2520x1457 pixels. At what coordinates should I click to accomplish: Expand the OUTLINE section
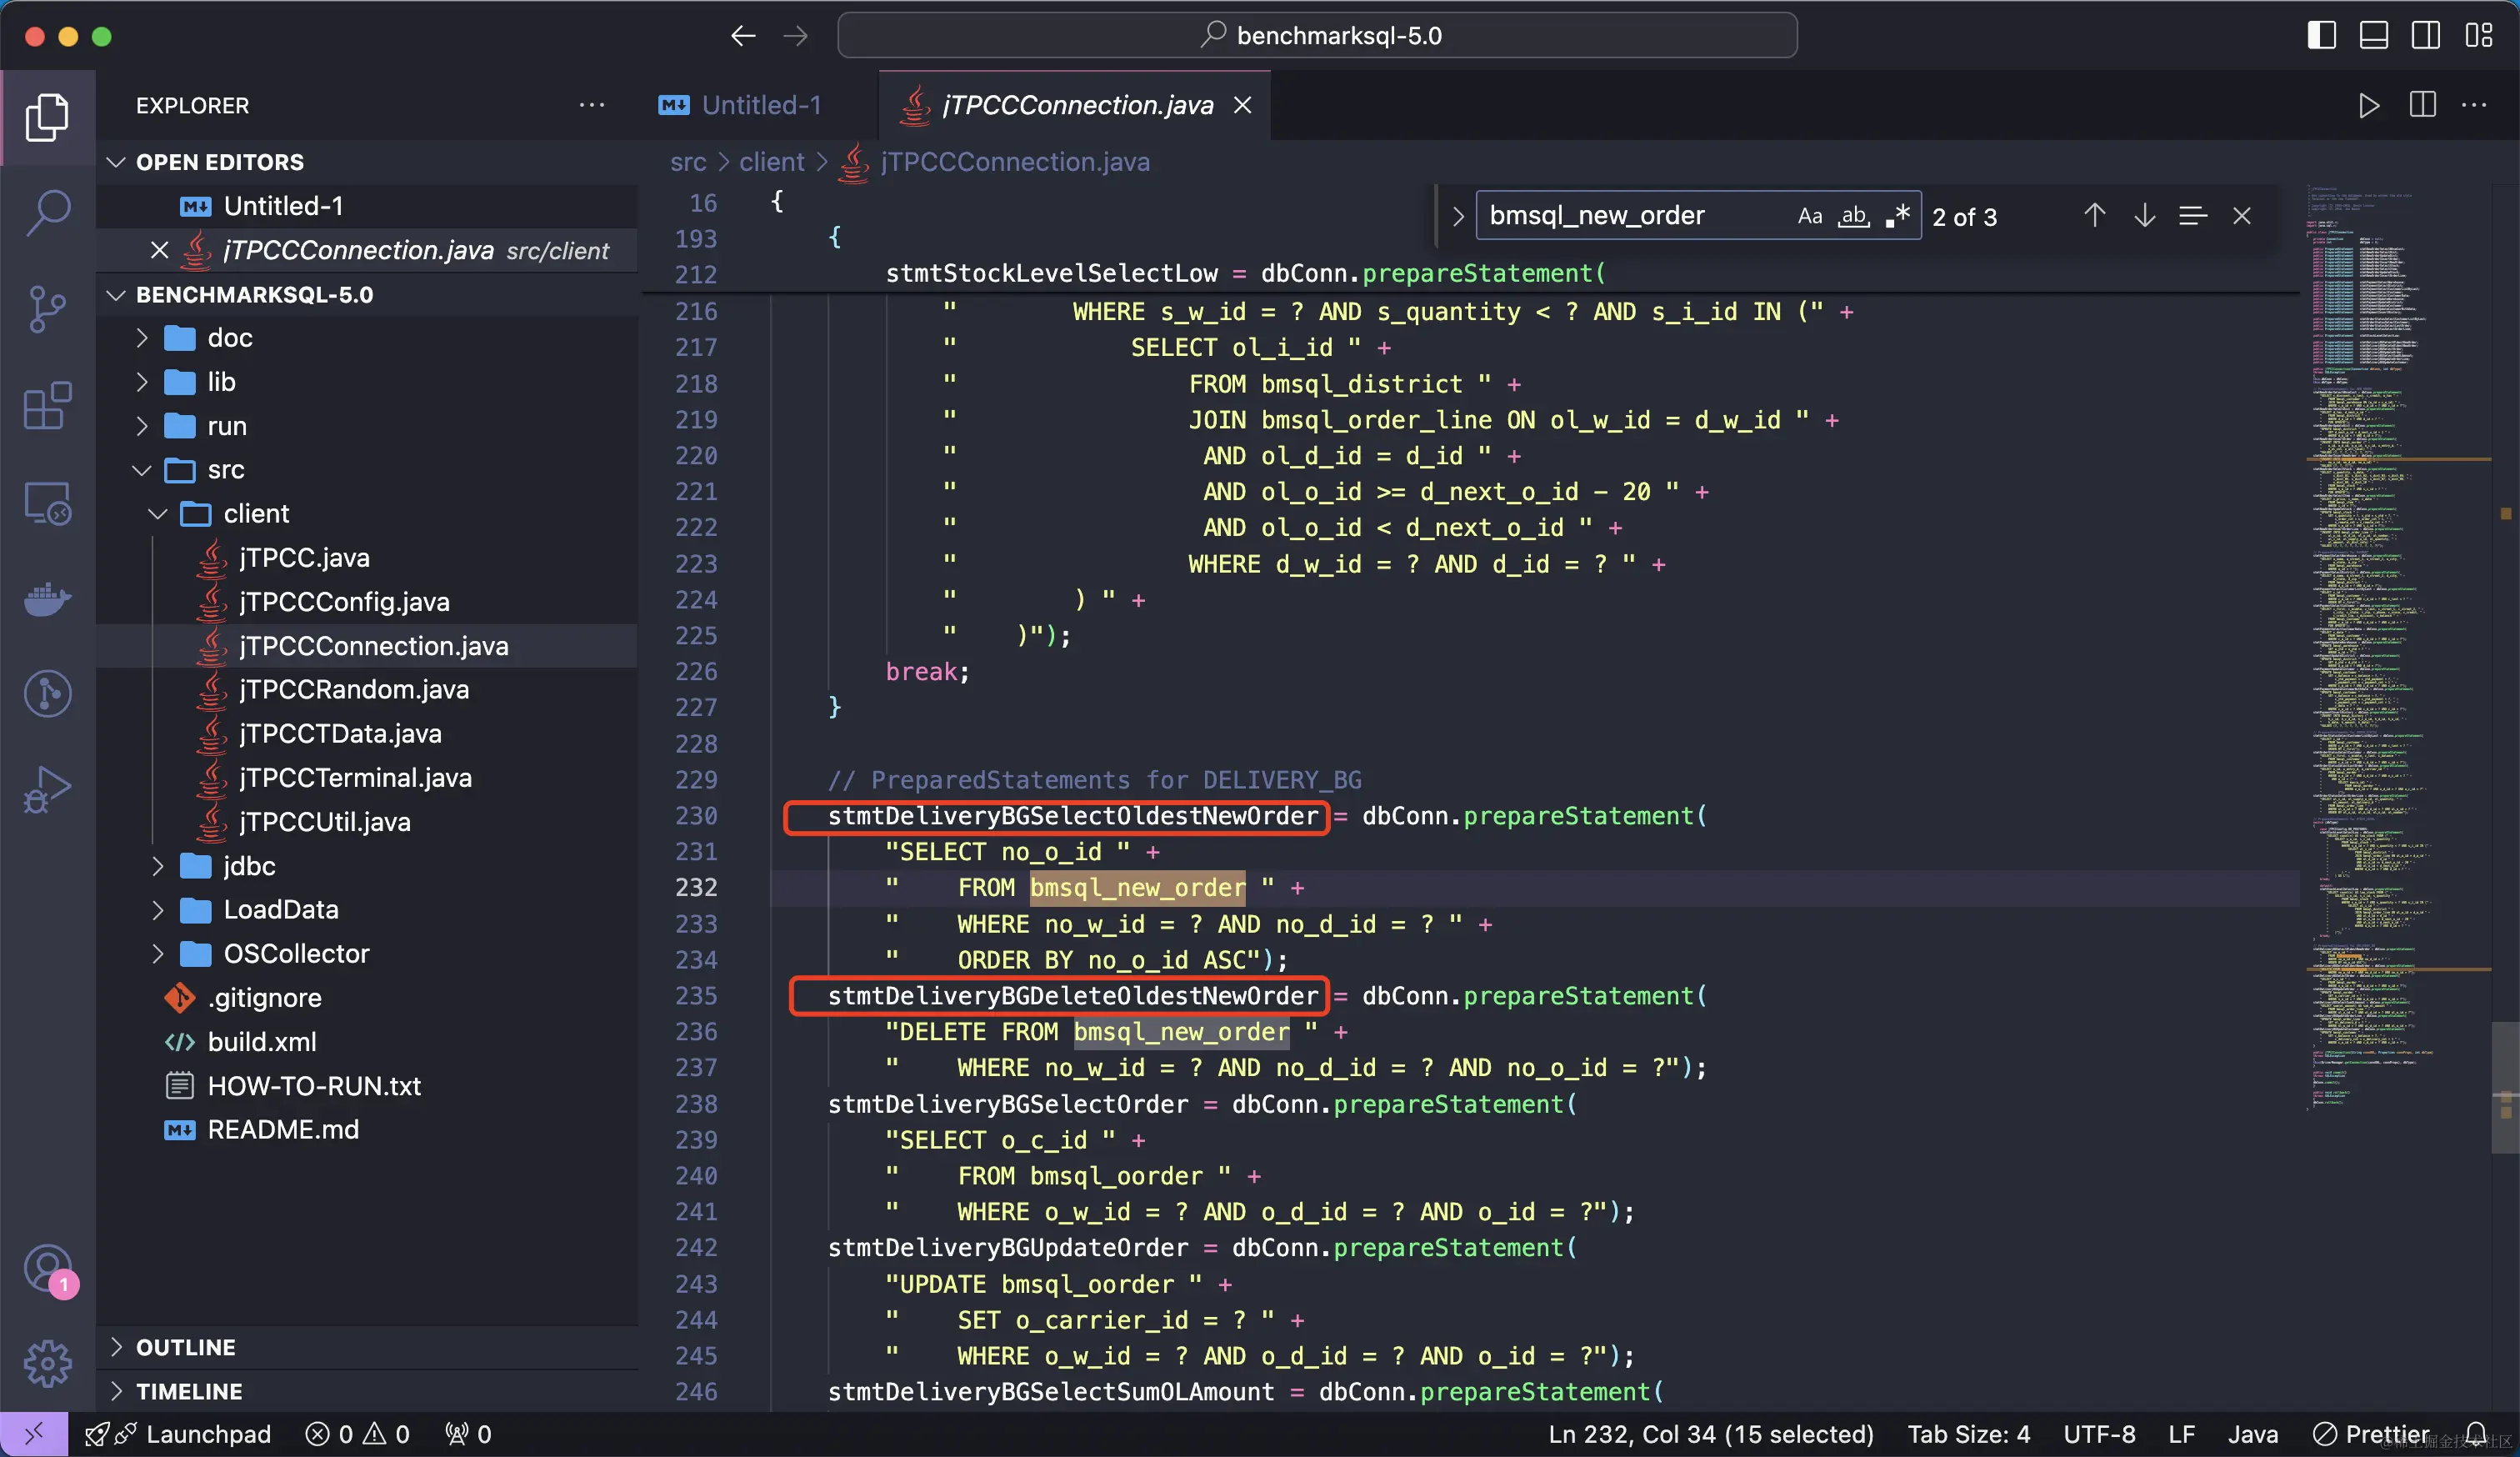(186, 1347)
